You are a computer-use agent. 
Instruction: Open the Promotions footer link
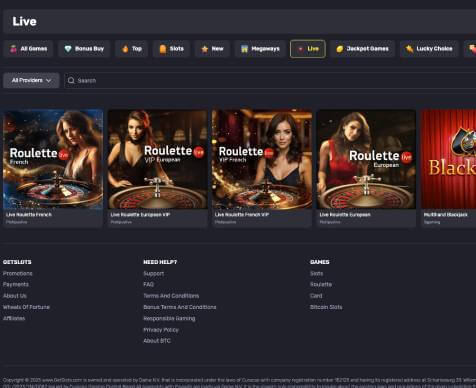click(18, 273)
